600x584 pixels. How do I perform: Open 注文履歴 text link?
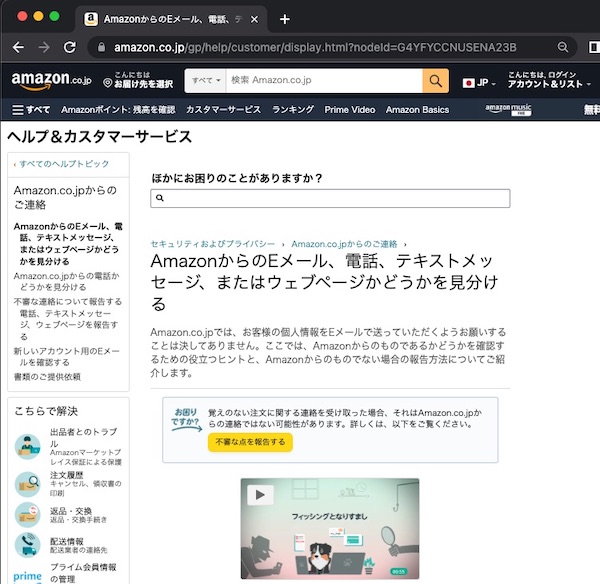[x=67, y=475]
